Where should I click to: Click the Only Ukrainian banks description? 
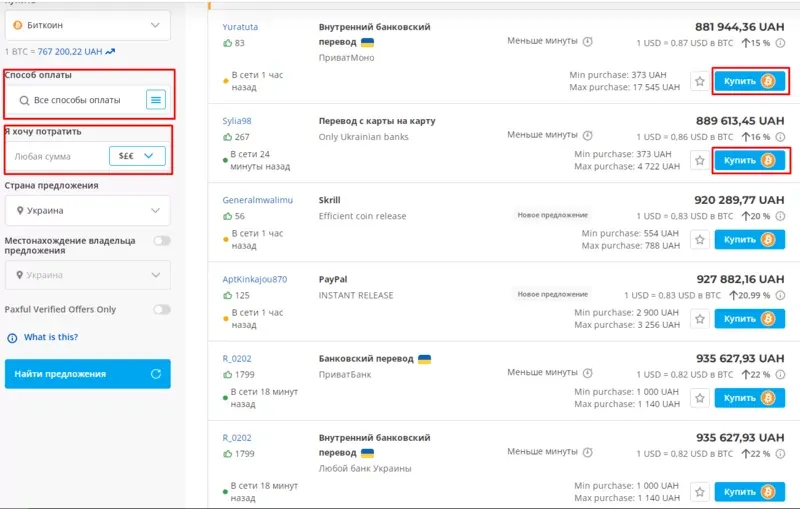[x=364, y=137]
